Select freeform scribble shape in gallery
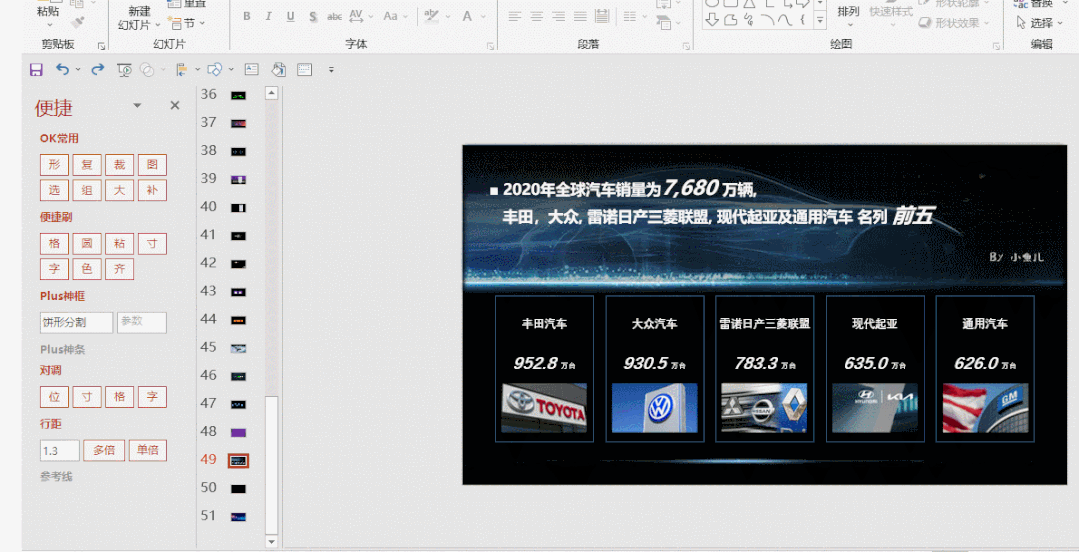 coord(749,20)
